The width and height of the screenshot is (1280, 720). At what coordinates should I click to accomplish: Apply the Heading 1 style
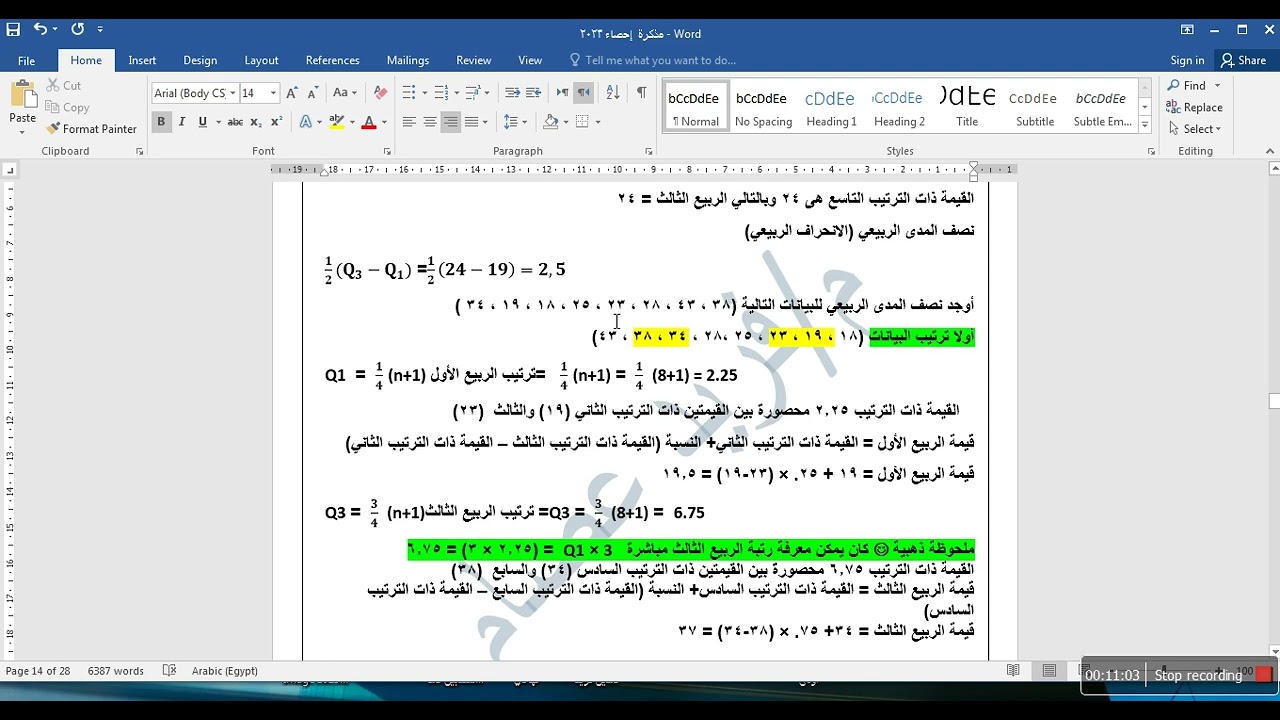pyautogui.click(x=832, y=107)
